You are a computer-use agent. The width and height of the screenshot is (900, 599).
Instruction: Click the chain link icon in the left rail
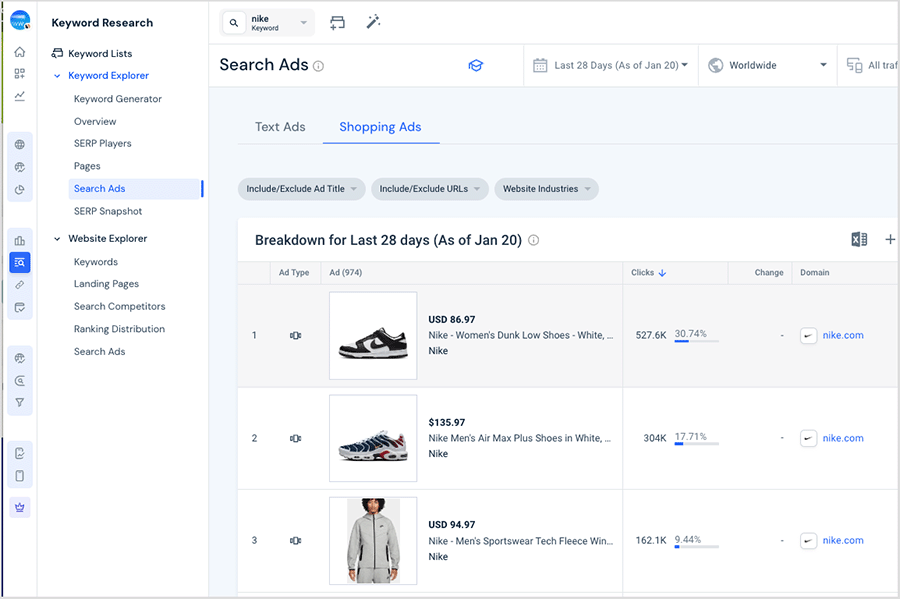[x=20, y=285]
